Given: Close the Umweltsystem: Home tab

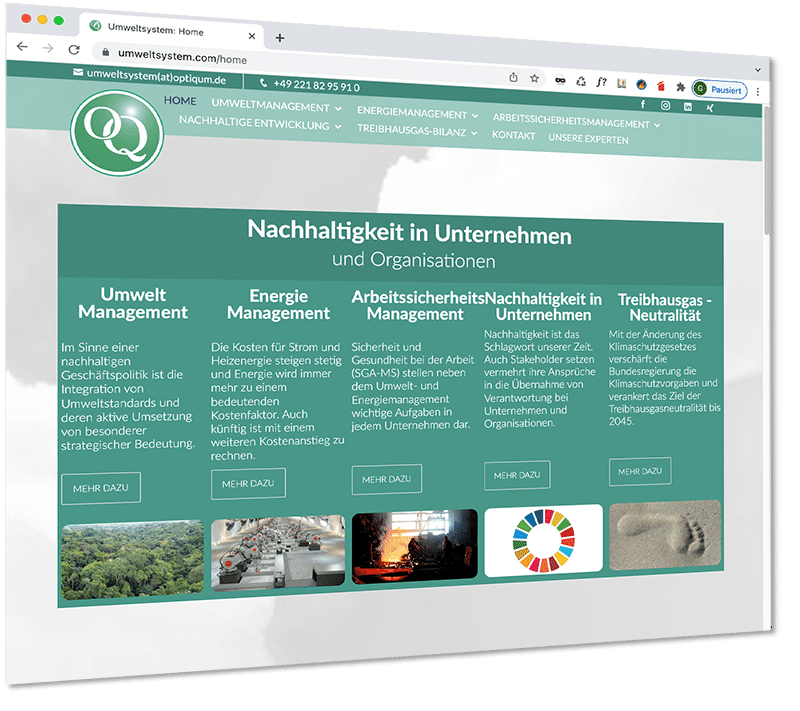Looking at the screenshot, I should (x=252, y=36).
